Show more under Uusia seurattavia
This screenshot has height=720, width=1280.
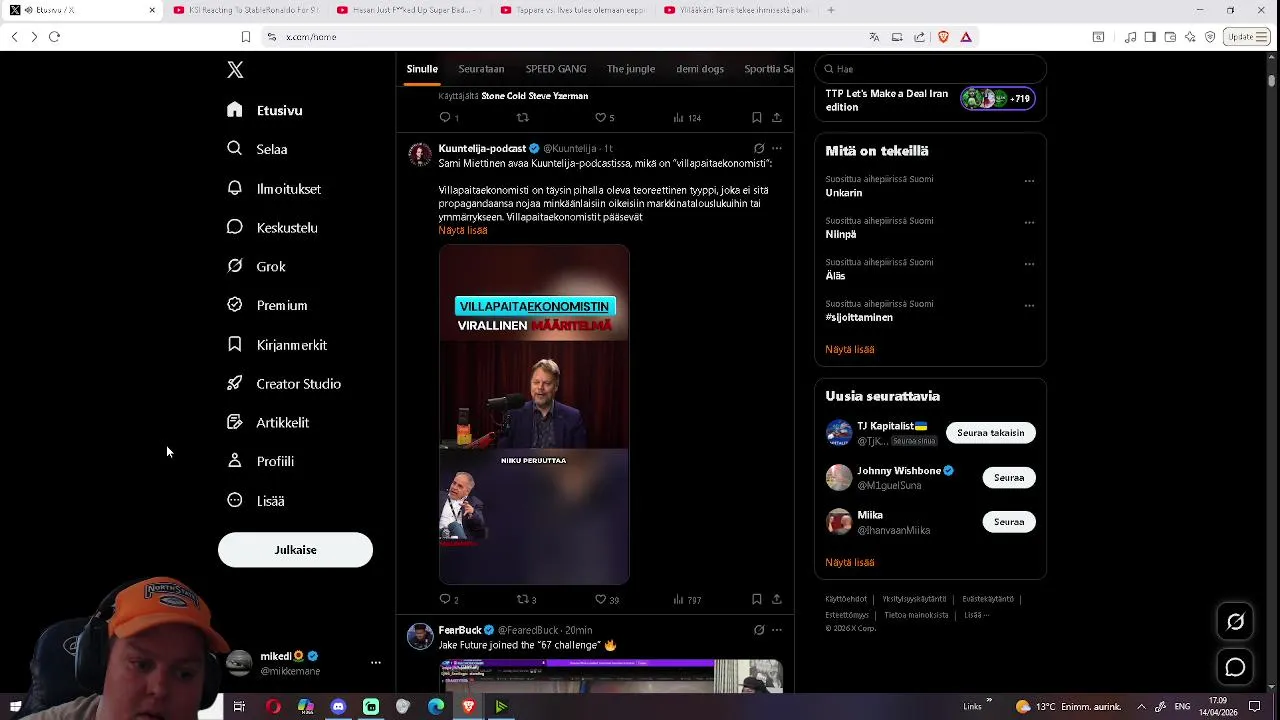850,562
